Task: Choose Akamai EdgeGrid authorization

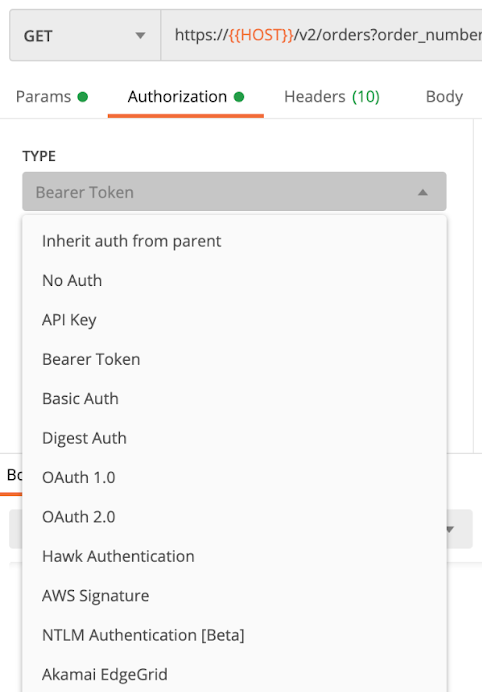Action: click(x=234, y=674)
